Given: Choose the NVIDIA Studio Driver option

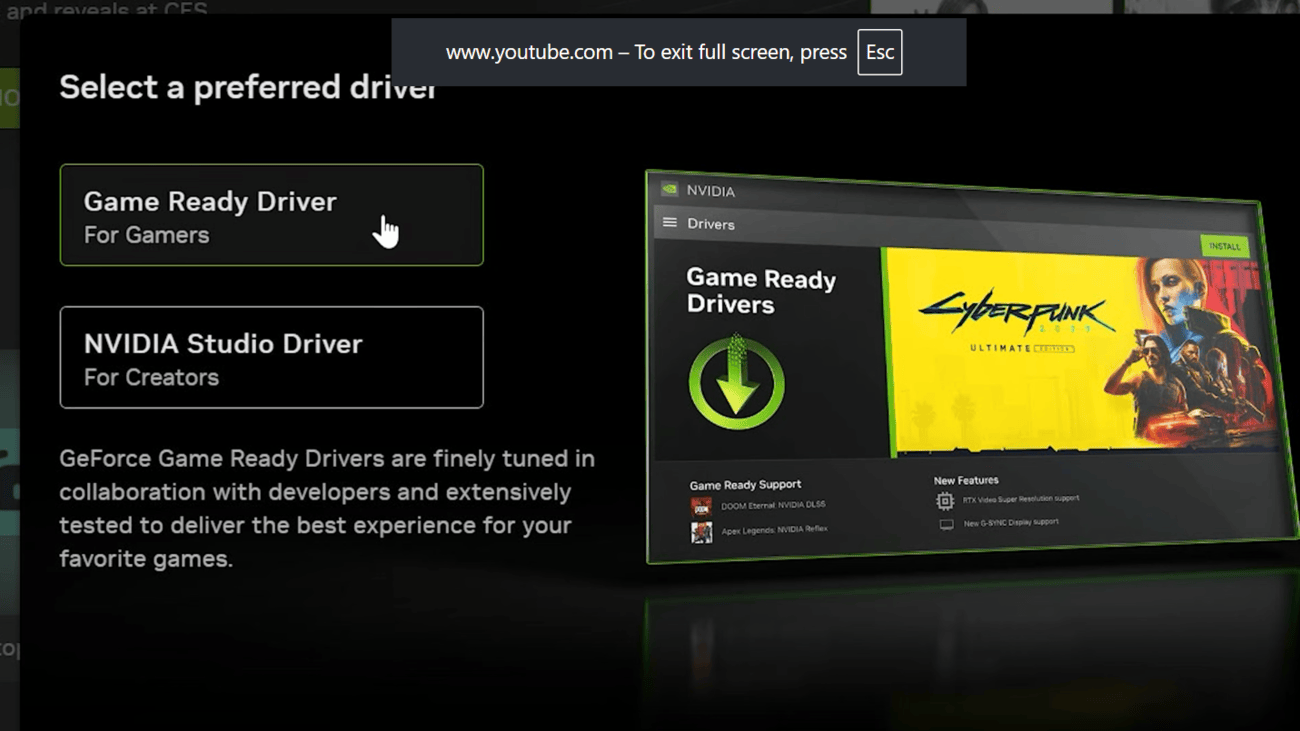Looking at the screenshot, I should tap(271, 357).
